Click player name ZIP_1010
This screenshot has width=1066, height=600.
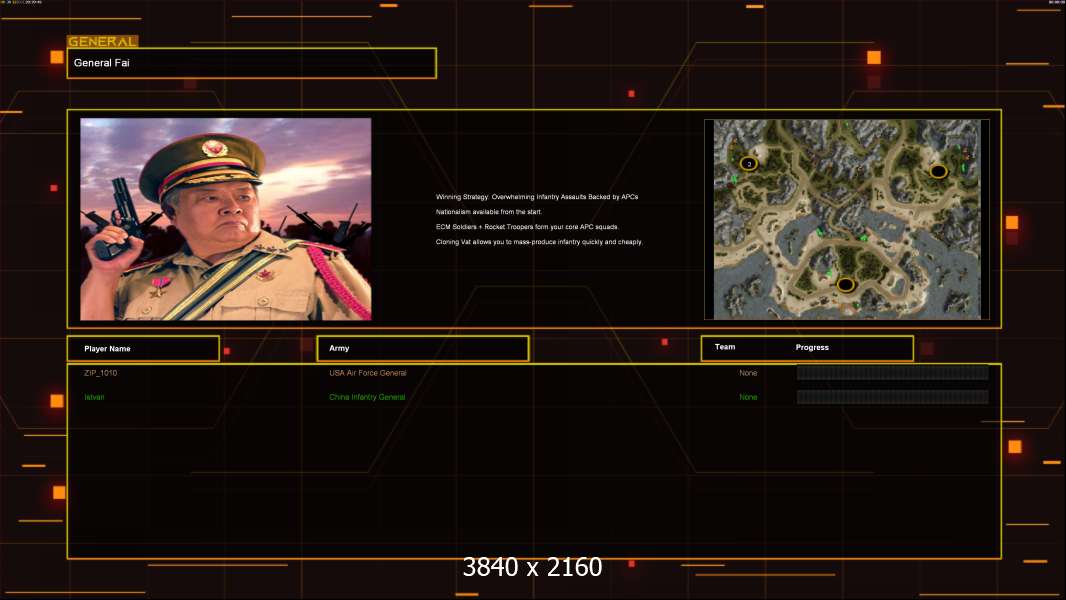pos(101,373)
